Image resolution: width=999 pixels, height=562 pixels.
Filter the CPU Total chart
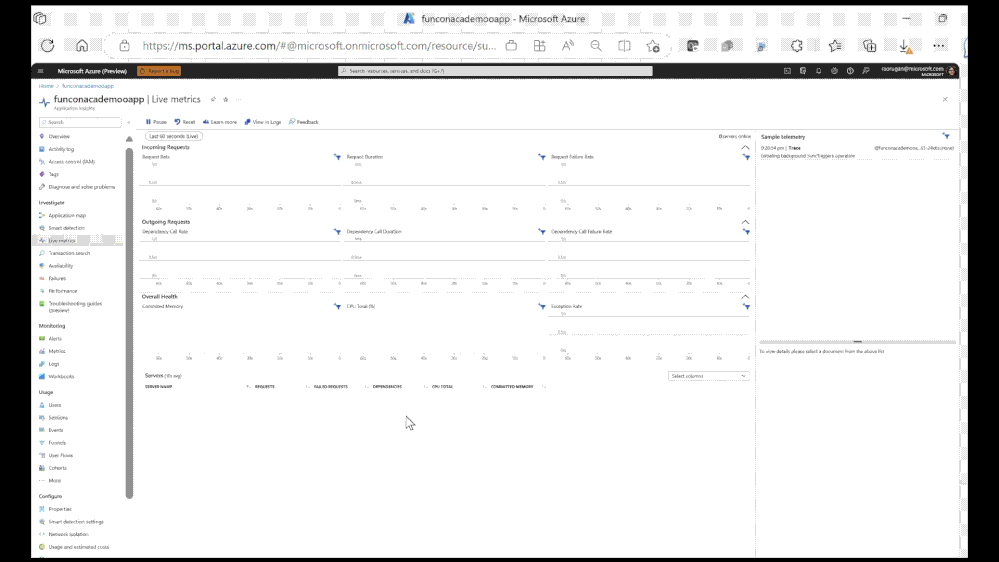[542, 306]
